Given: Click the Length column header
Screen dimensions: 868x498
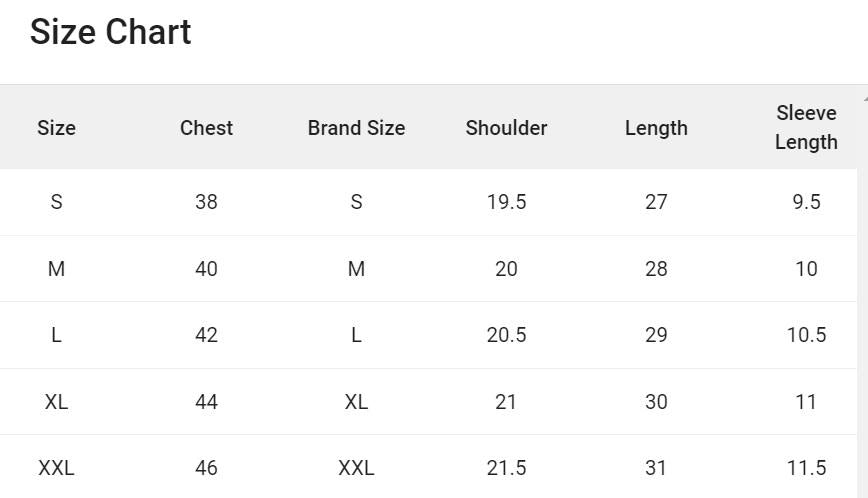Looking at the screenshot, I should [x=656, y=128].
